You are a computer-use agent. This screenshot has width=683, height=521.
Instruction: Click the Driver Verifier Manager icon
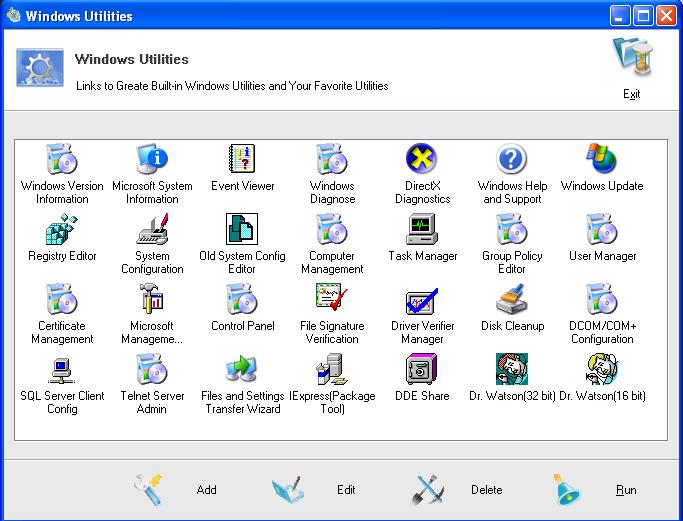[422, 301]
